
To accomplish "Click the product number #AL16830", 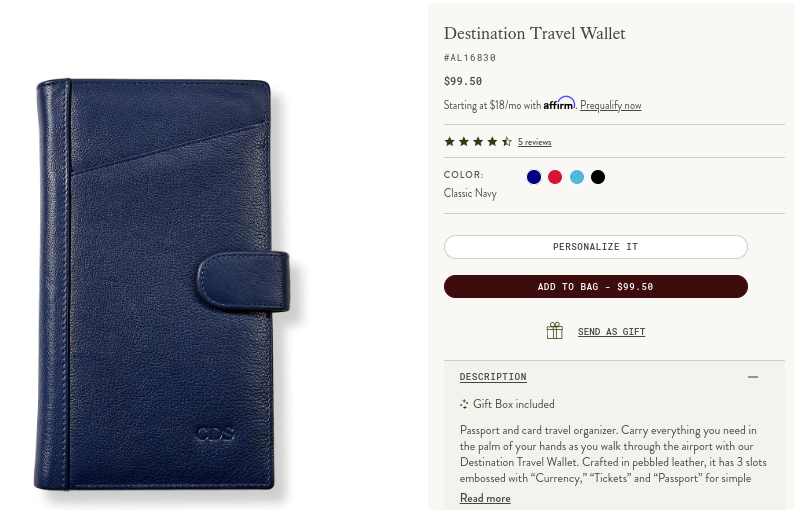I will coord(469,57).
